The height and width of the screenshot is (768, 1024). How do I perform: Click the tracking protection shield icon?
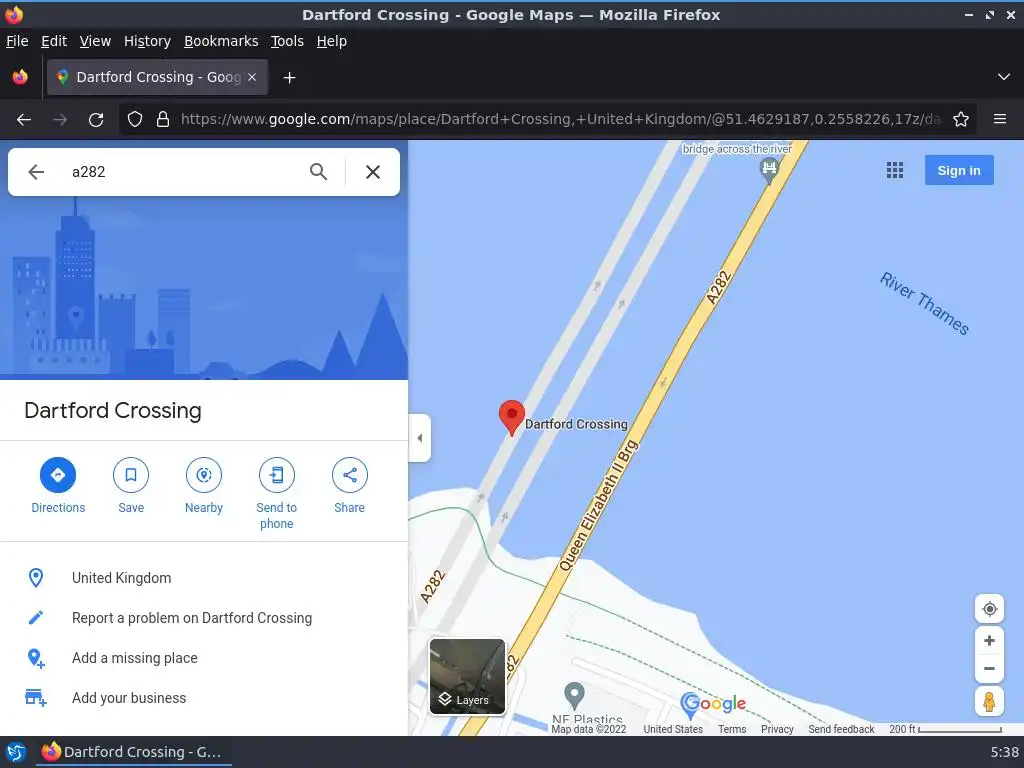(135, 120)
